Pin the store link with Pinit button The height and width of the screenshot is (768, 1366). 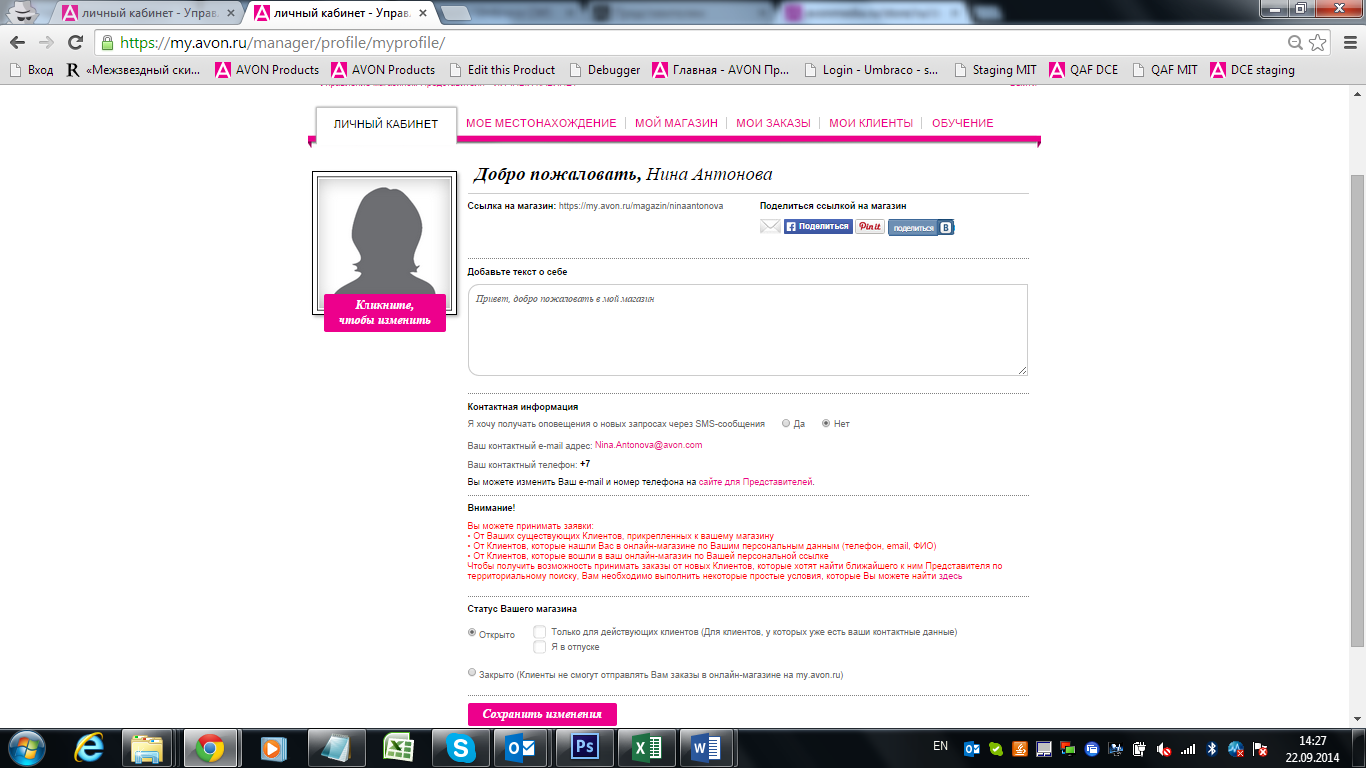(870, 227)
